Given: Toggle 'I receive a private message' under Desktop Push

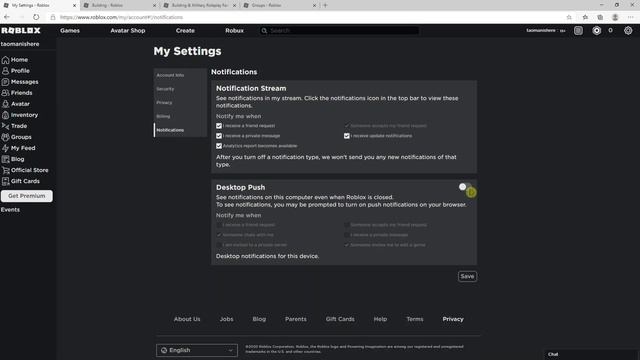Looking at the screenshot, I should point(347,235).
